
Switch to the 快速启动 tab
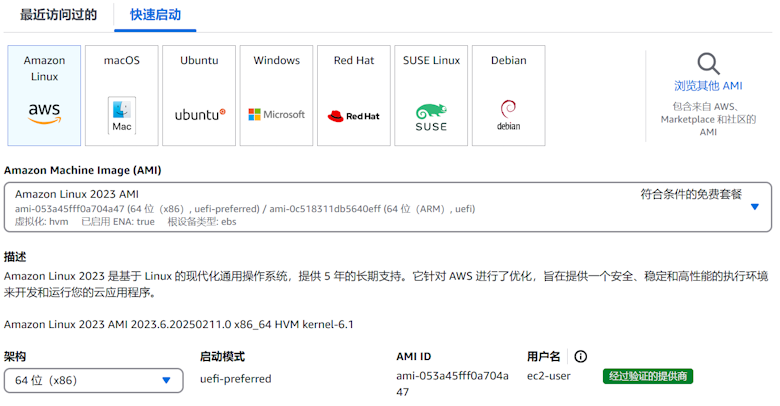(155, 15)
